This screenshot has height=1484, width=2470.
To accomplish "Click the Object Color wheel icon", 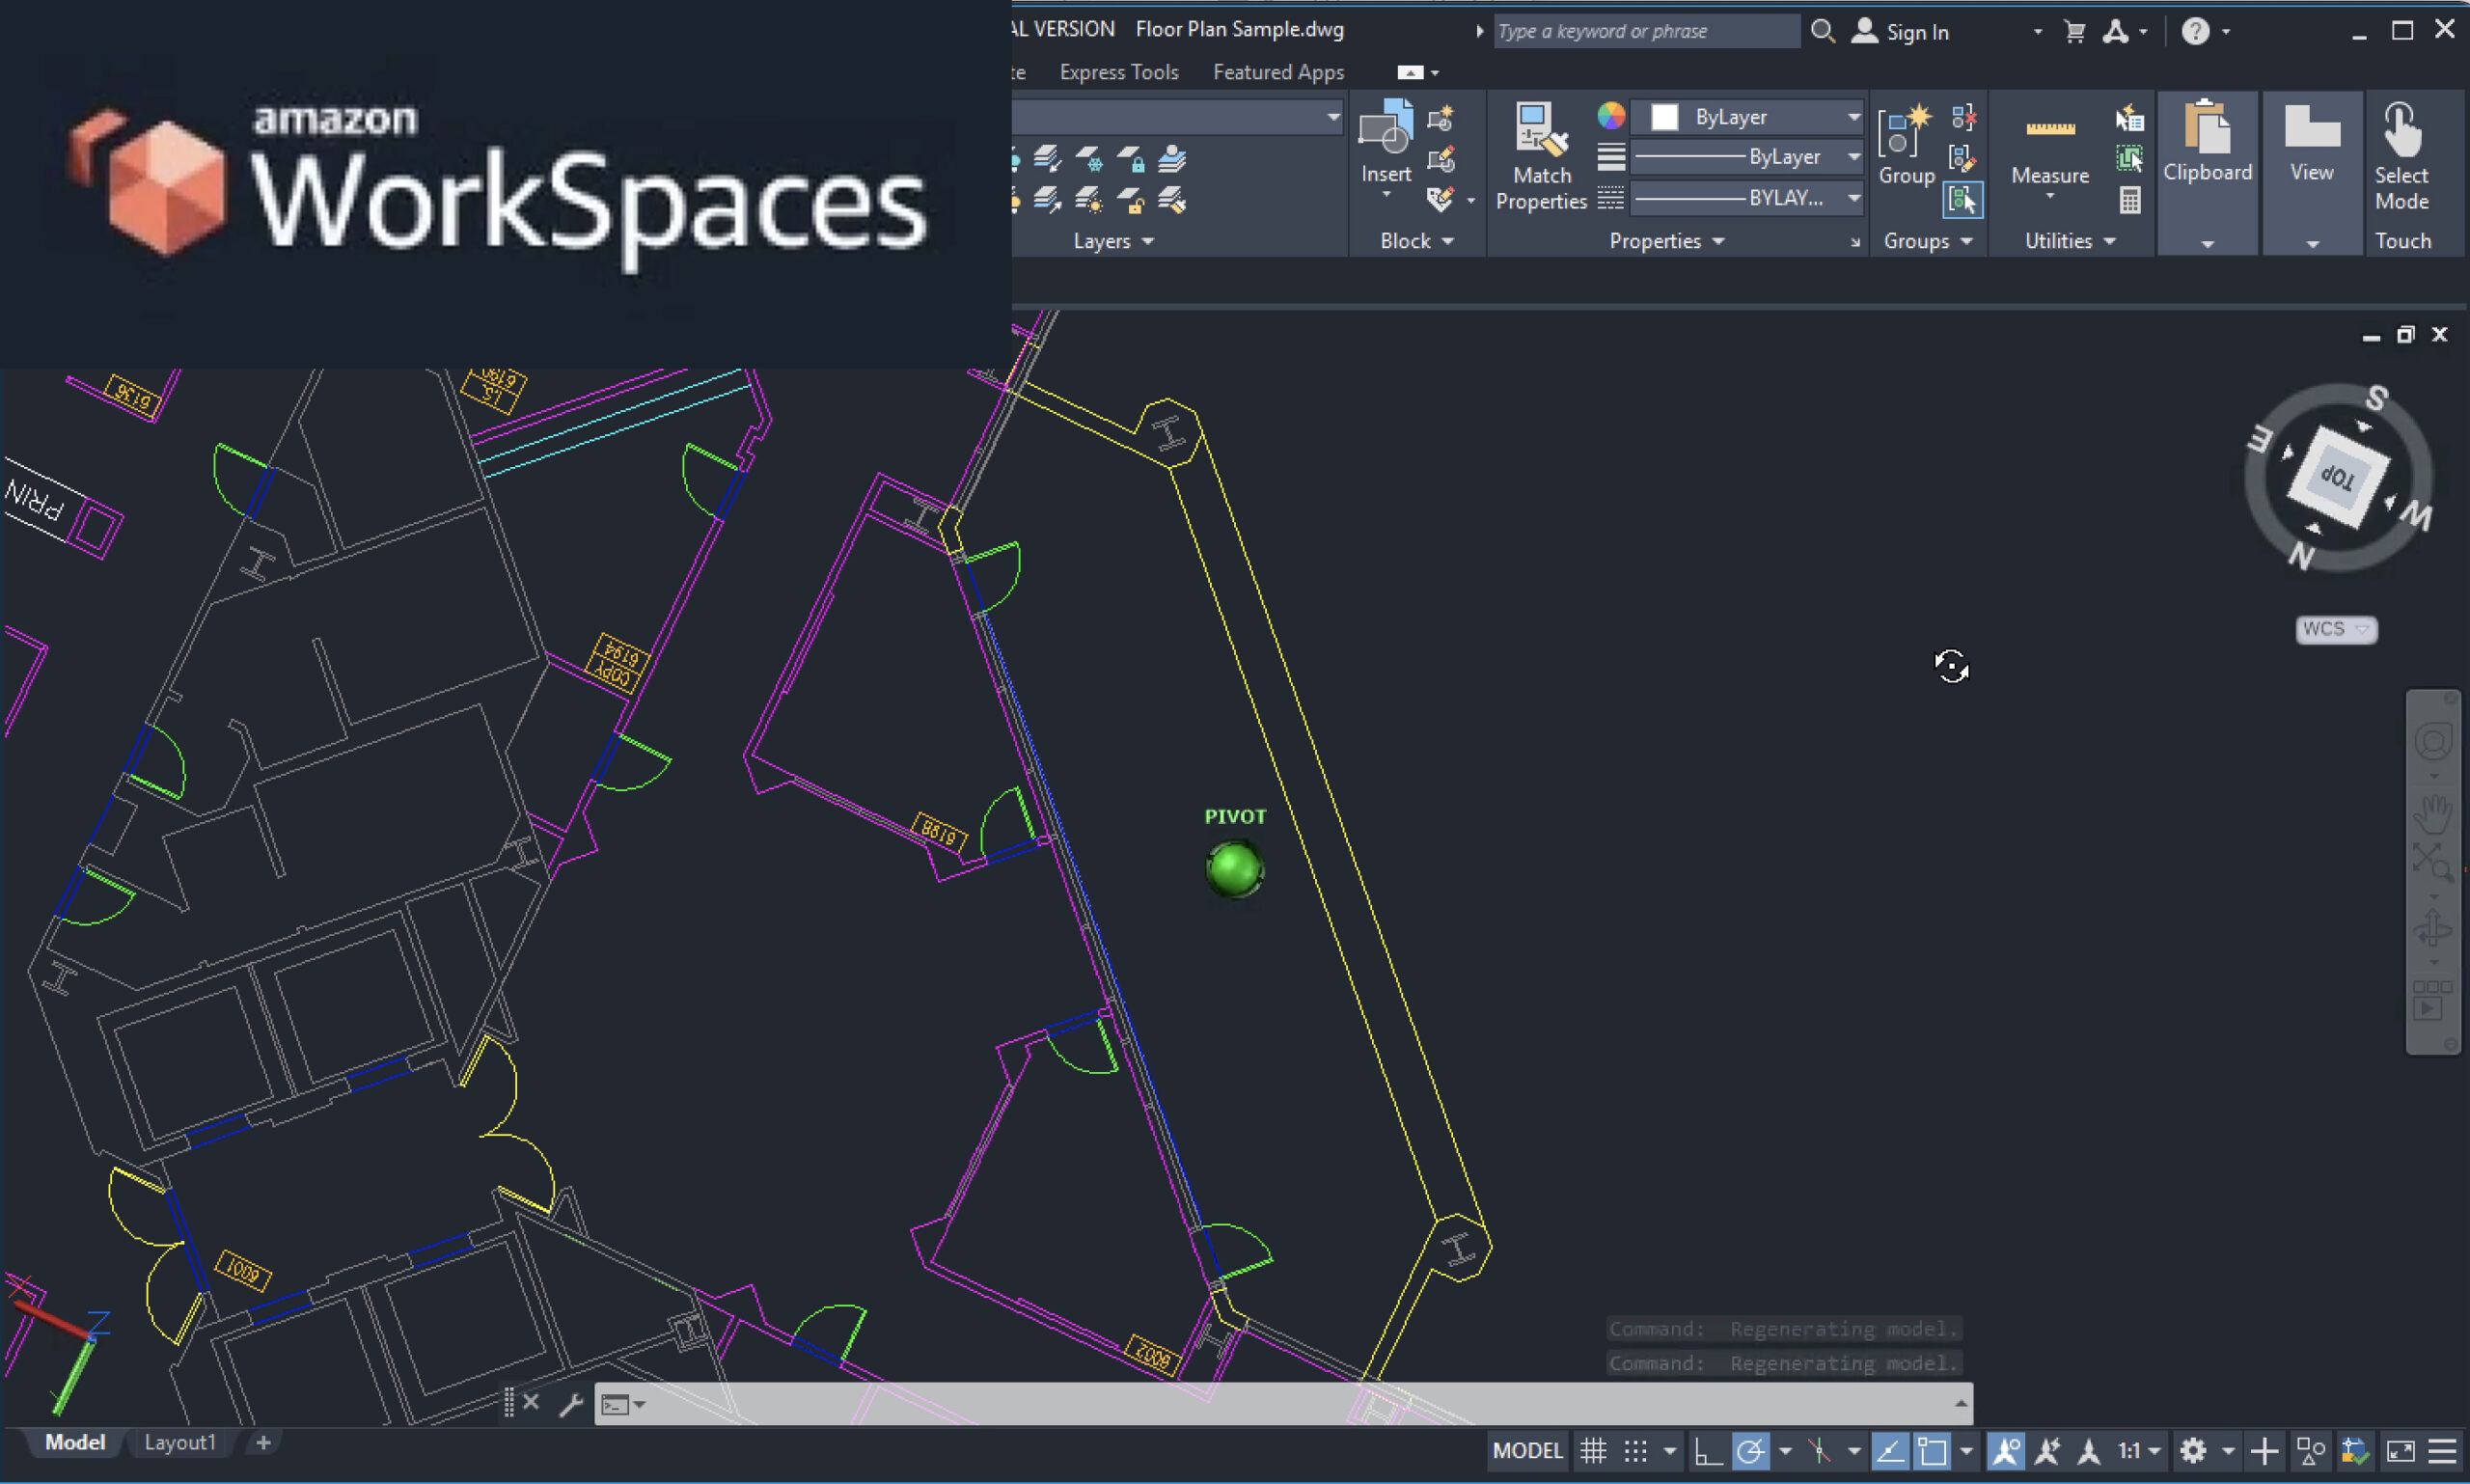I will pyautogui.click(x=1610, y=116).
